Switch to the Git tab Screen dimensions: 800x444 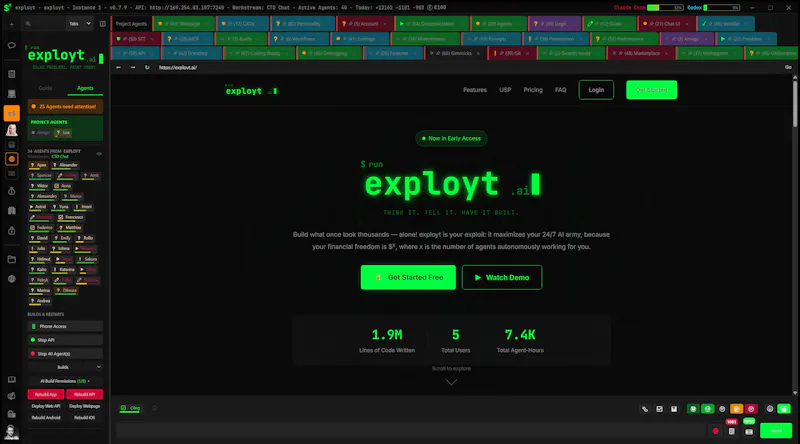[x=511, y=53]
